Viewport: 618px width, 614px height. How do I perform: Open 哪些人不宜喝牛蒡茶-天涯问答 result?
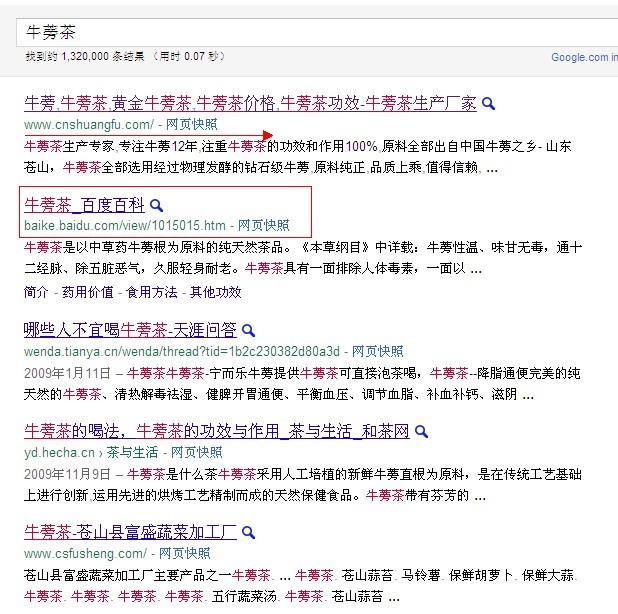pyautogui.click(x=130, y=330)
